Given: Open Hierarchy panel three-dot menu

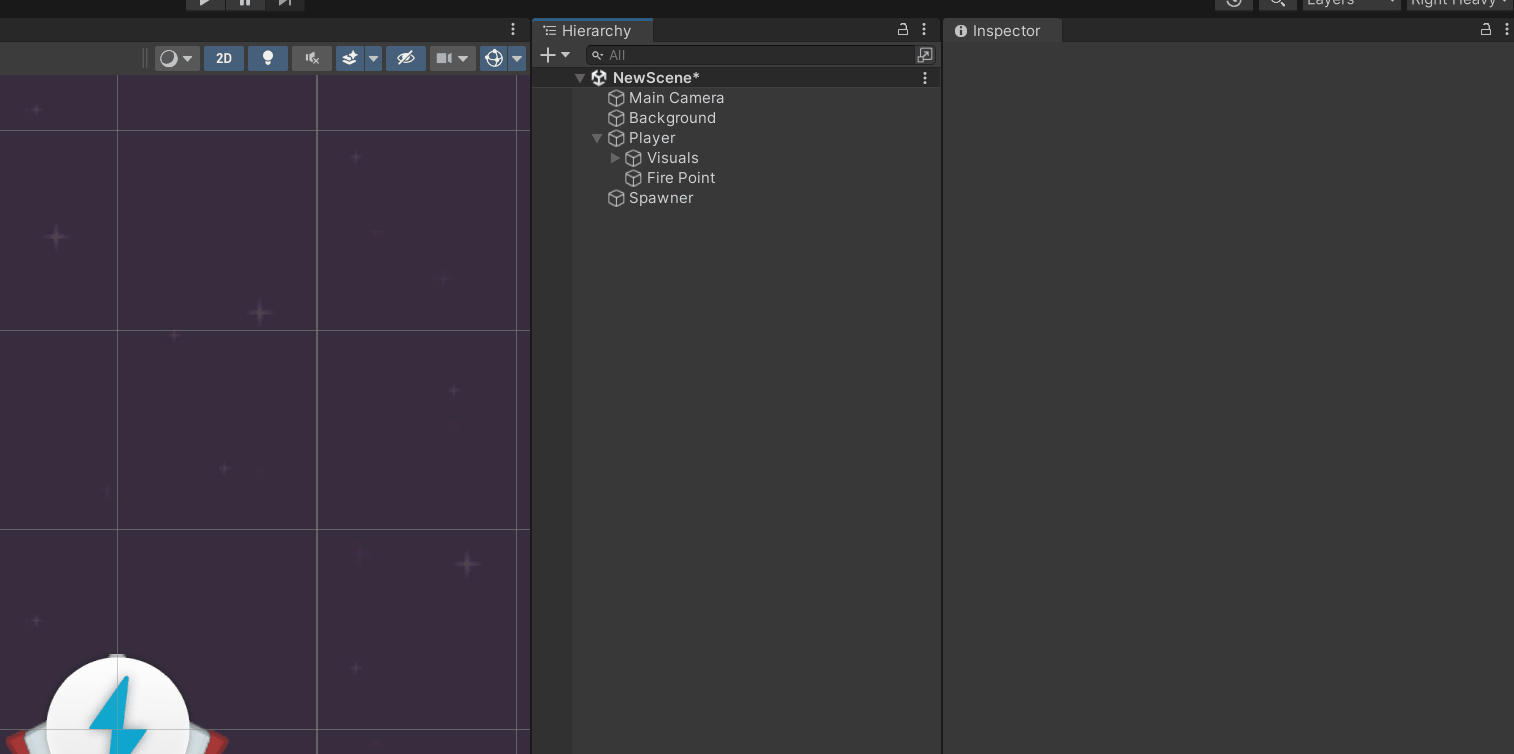Looking at the screenshot, I should click(x=924, y=30).
